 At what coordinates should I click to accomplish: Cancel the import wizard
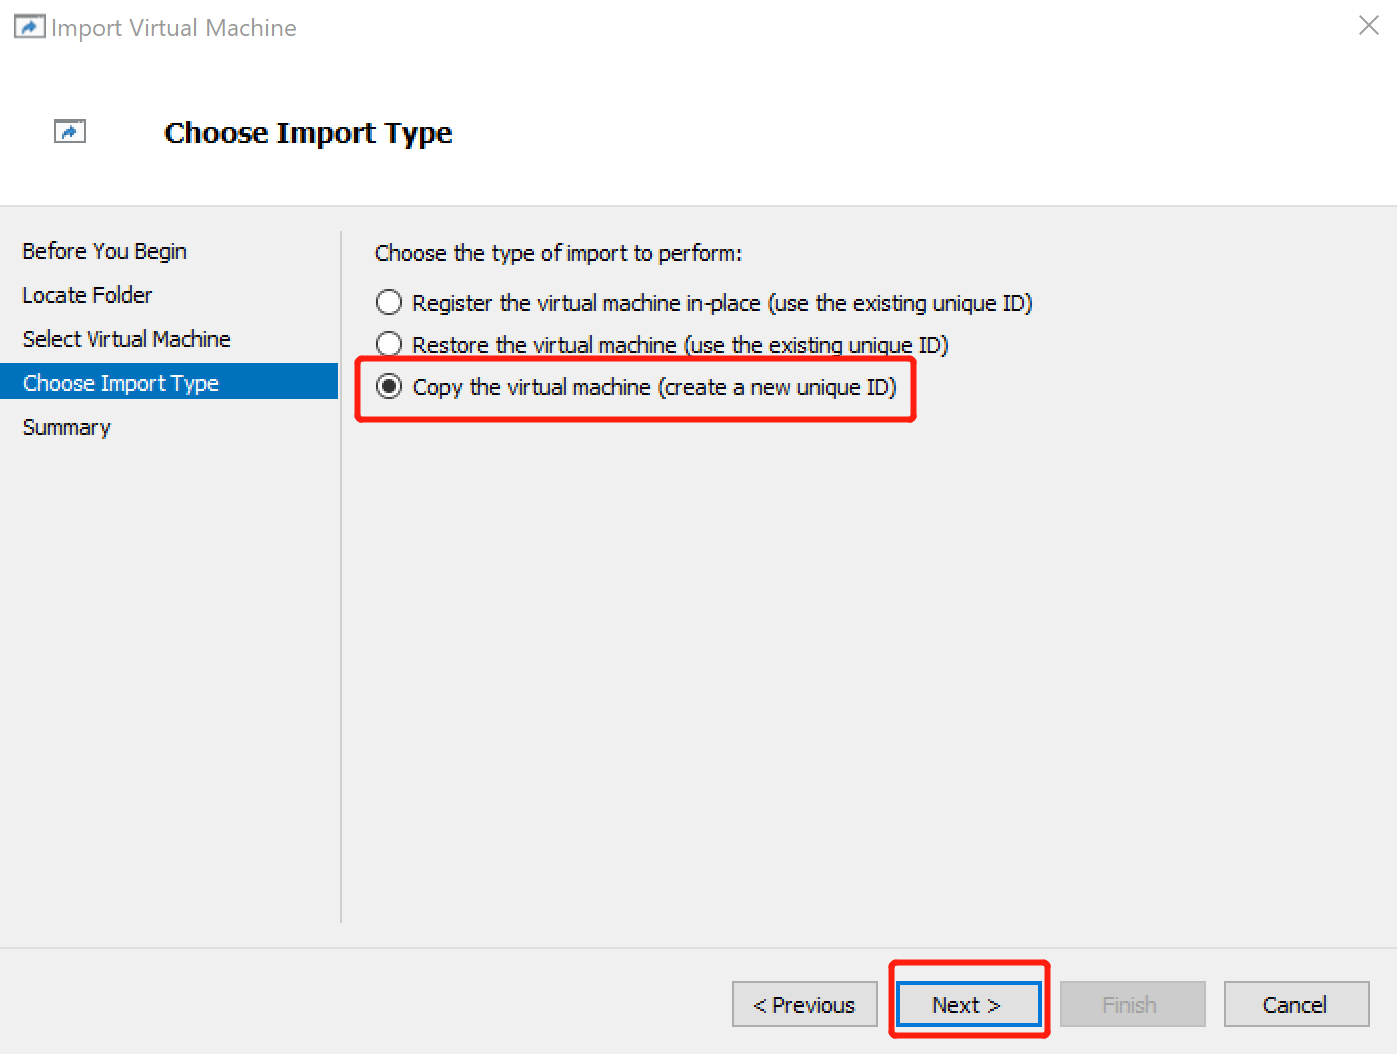pyautogui.click(x=1296, y=1004)
